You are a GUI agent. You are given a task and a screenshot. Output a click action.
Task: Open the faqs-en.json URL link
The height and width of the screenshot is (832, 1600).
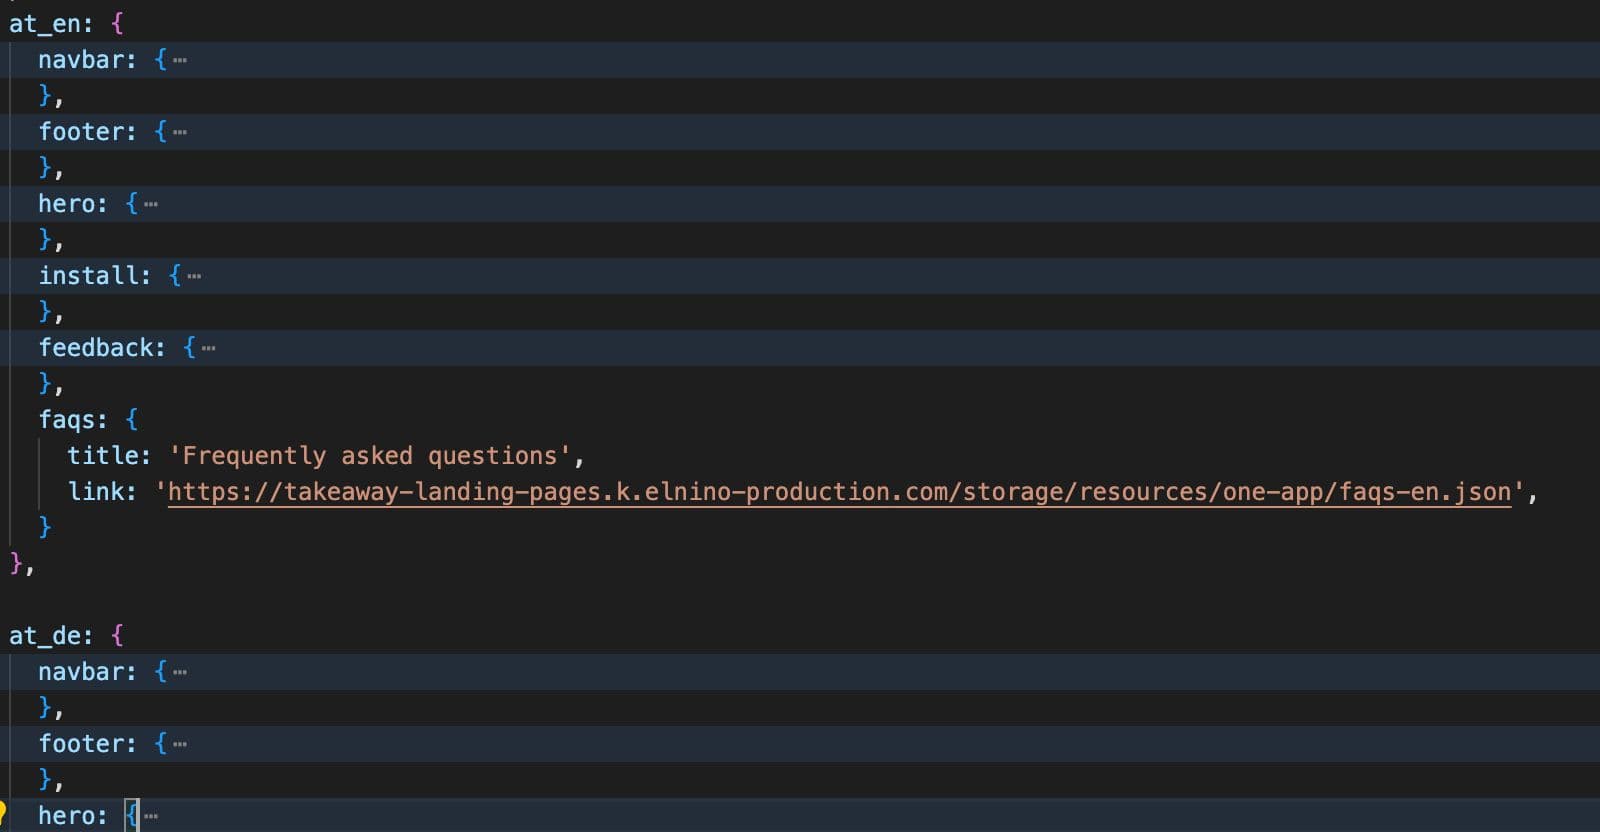tap(839, 492)
